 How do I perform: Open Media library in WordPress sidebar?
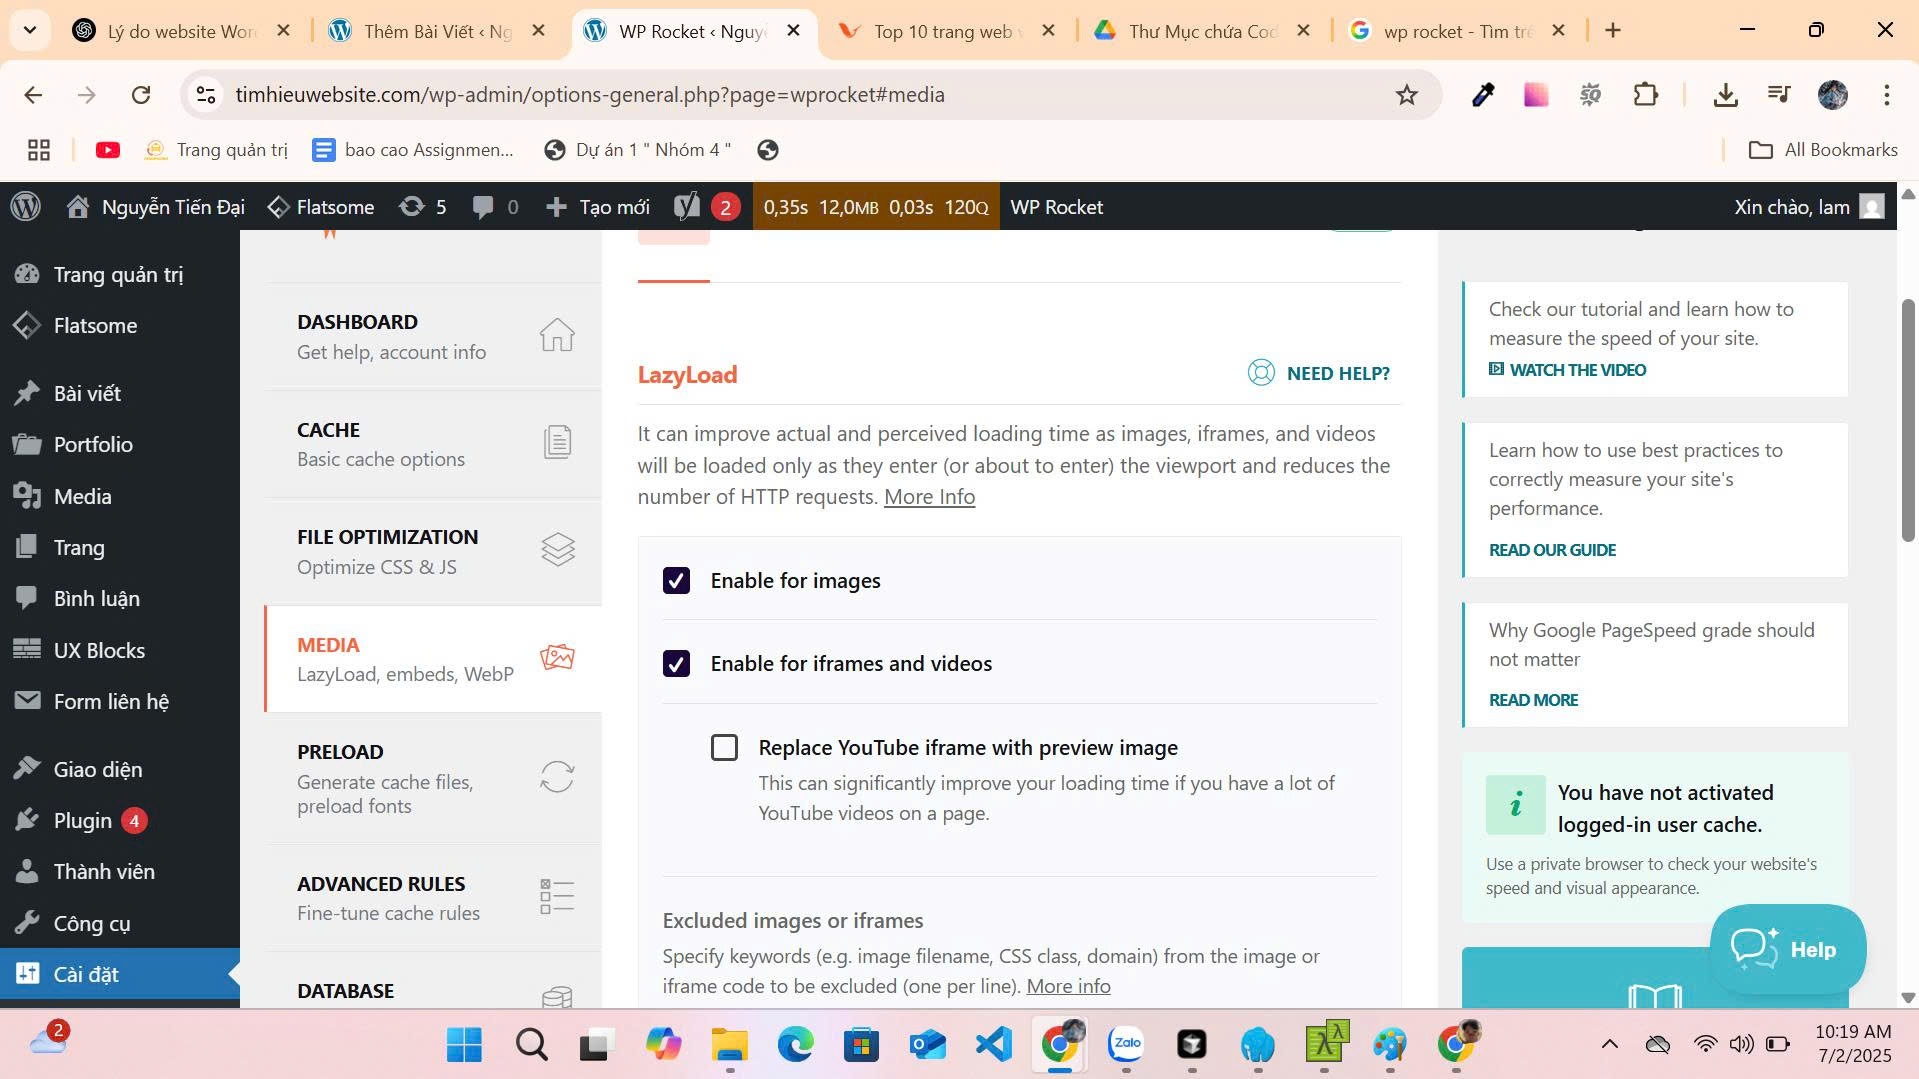click(x=82, y=497)
